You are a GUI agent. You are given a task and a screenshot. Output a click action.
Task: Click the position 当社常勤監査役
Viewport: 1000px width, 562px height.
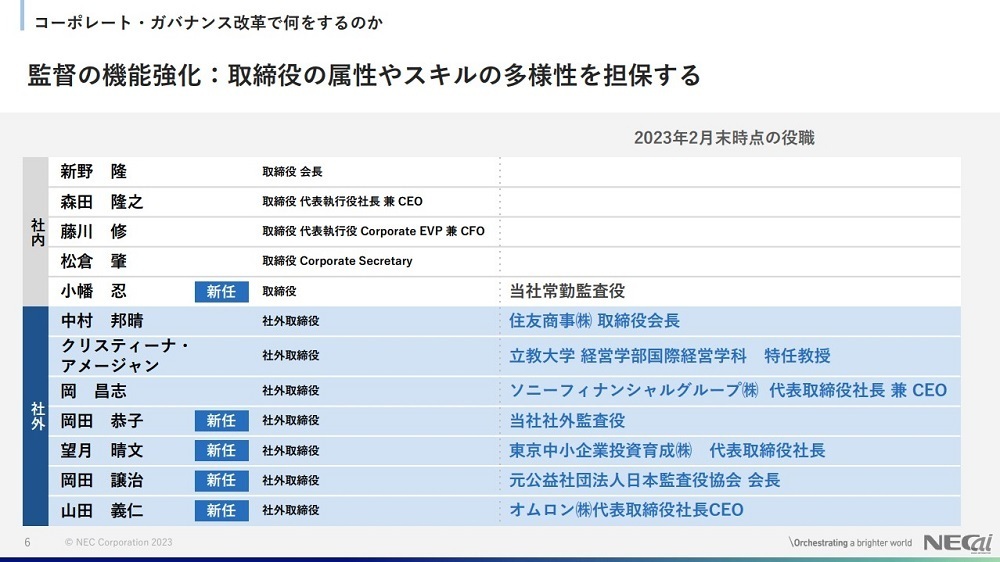[x=567, y=291]
